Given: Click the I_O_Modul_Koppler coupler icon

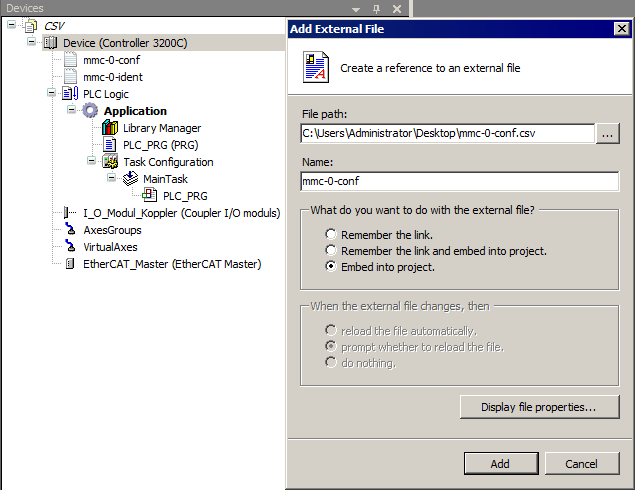Looking at the screenshot, I should (70, 212).
